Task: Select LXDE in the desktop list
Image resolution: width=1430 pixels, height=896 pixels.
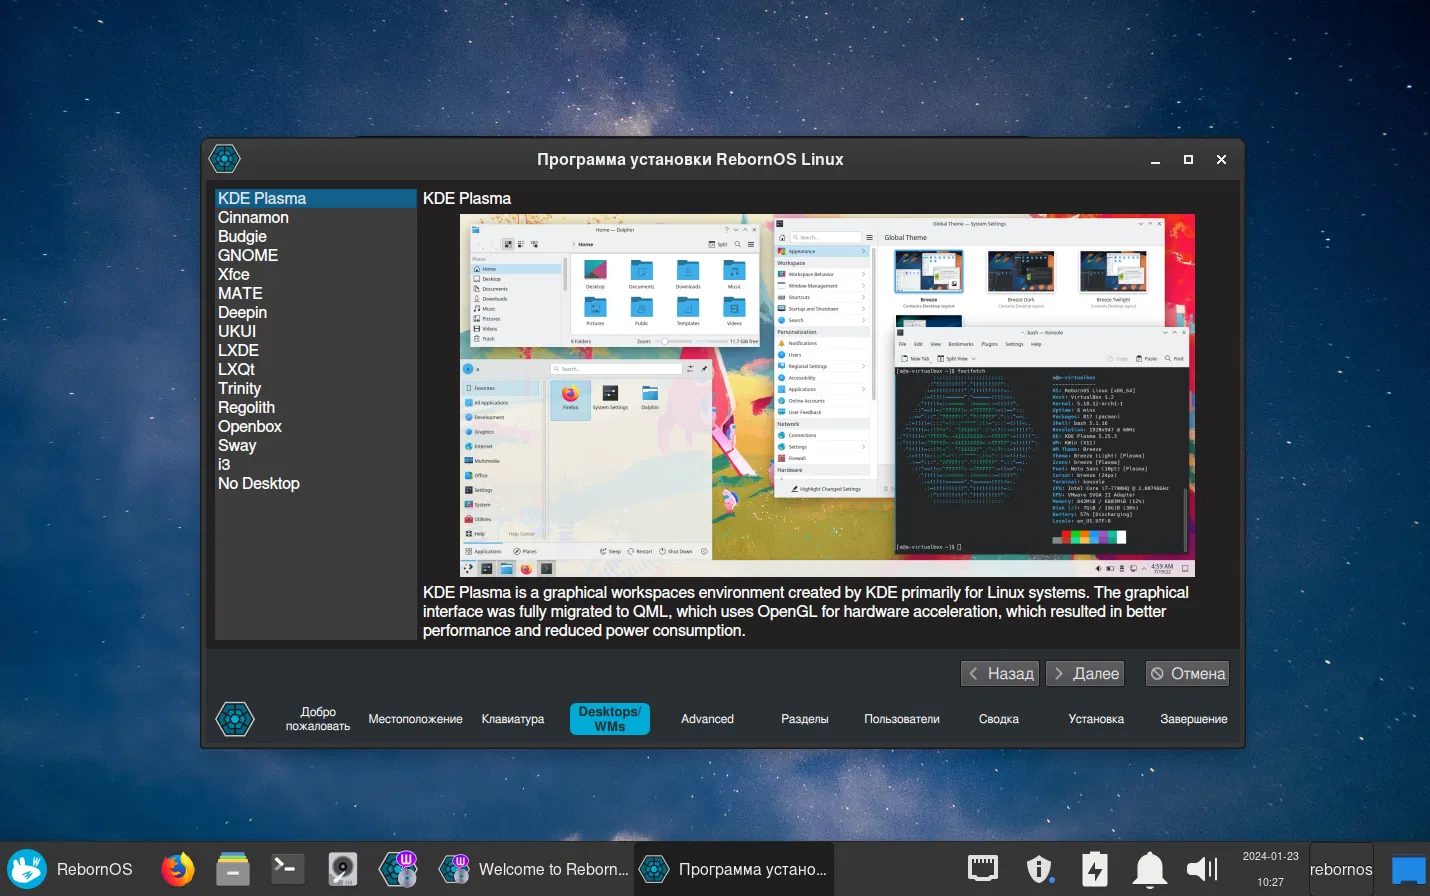Action: coord(316,350)
